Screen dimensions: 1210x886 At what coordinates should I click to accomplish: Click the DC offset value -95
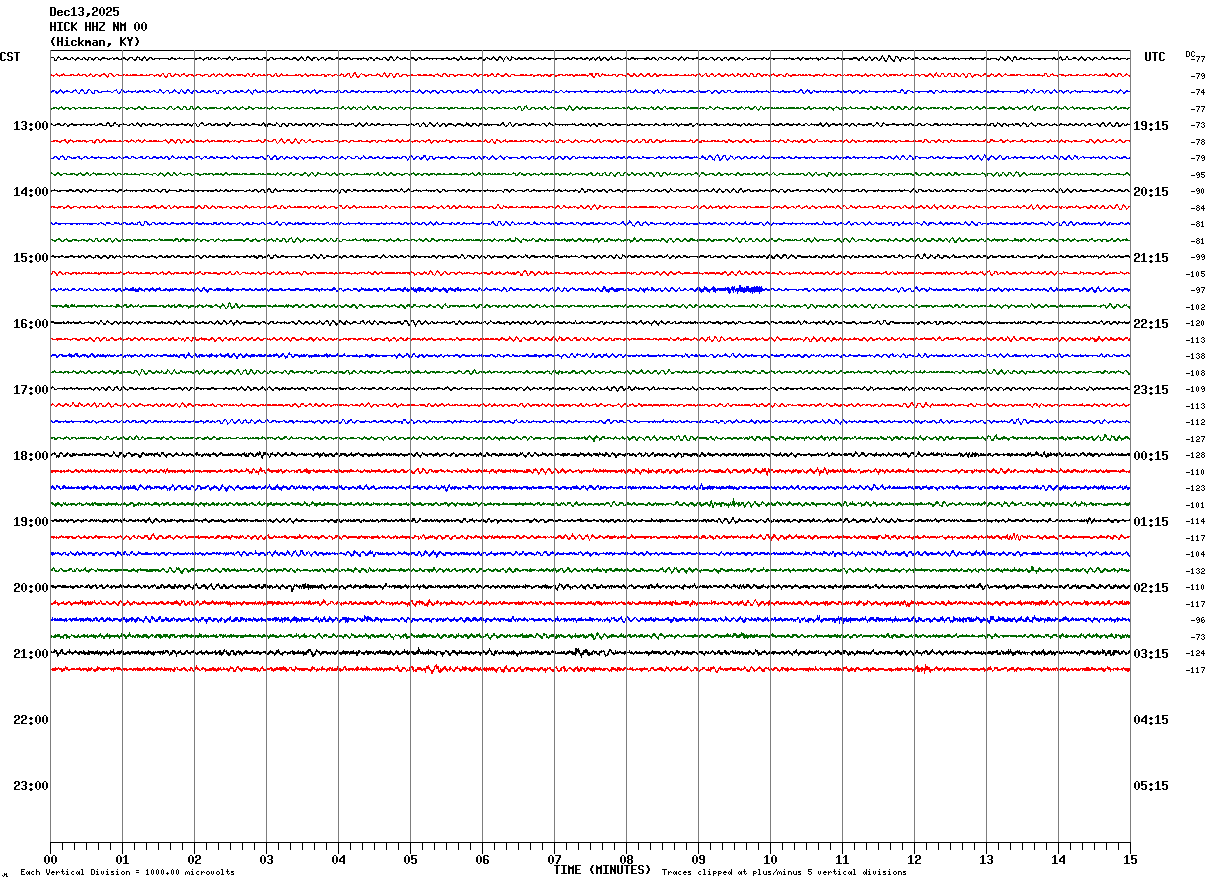[1196, 175]
